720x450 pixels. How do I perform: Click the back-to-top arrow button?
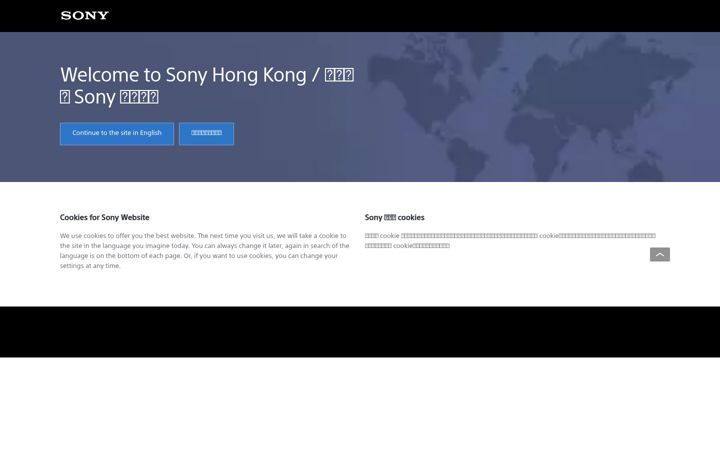(660, 254)
